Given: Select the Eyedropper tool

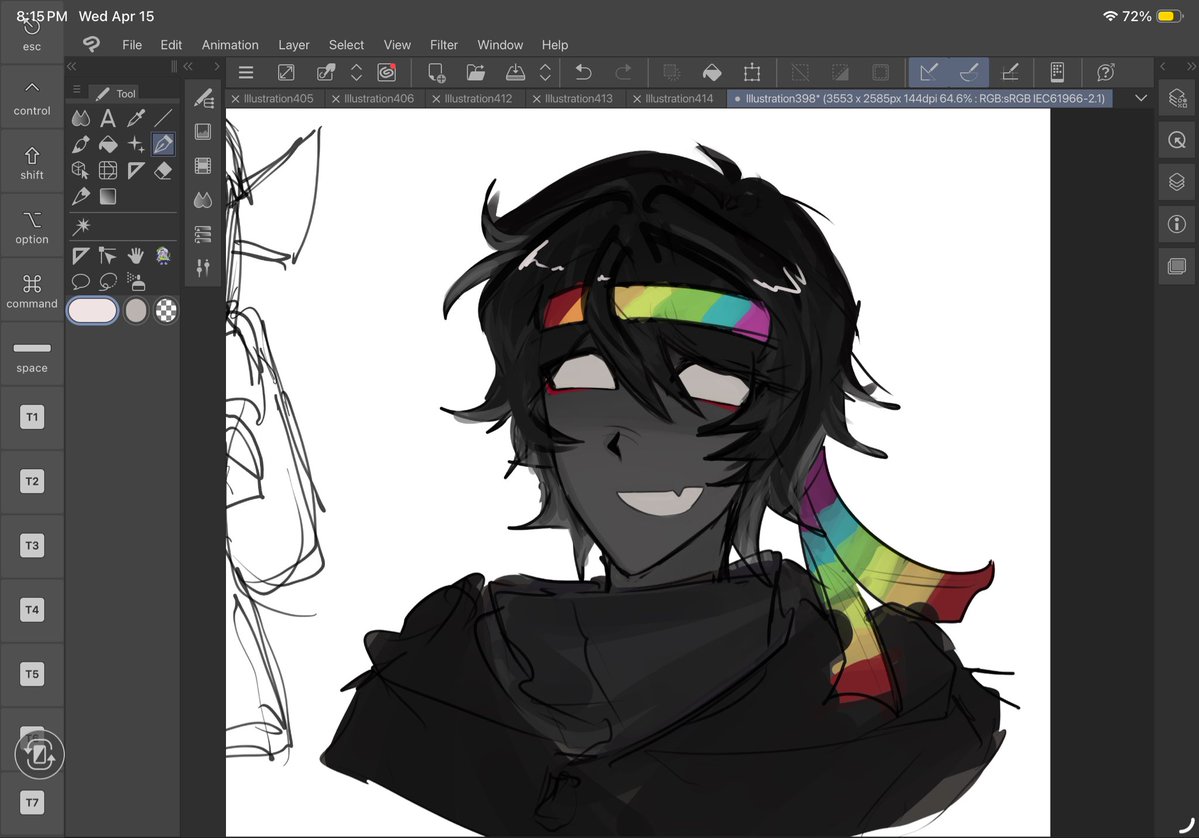Looking at the screenshot, I should click(135, 118).
